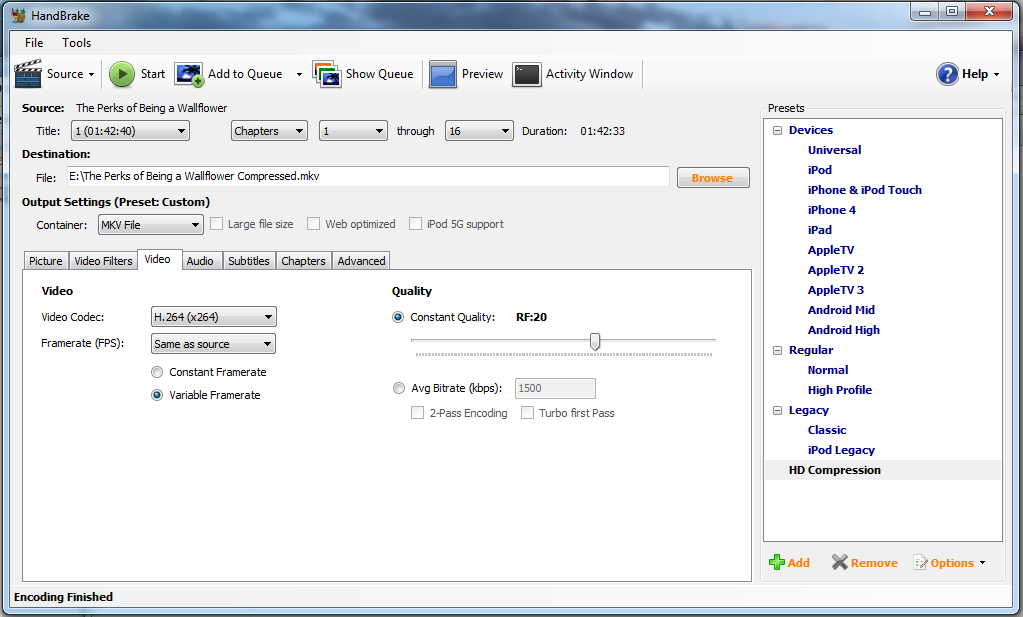The height and width of the screenshot is (617, 1023).
Task: Select the Constant Framerate radio button
Action: tap(157, 372)
